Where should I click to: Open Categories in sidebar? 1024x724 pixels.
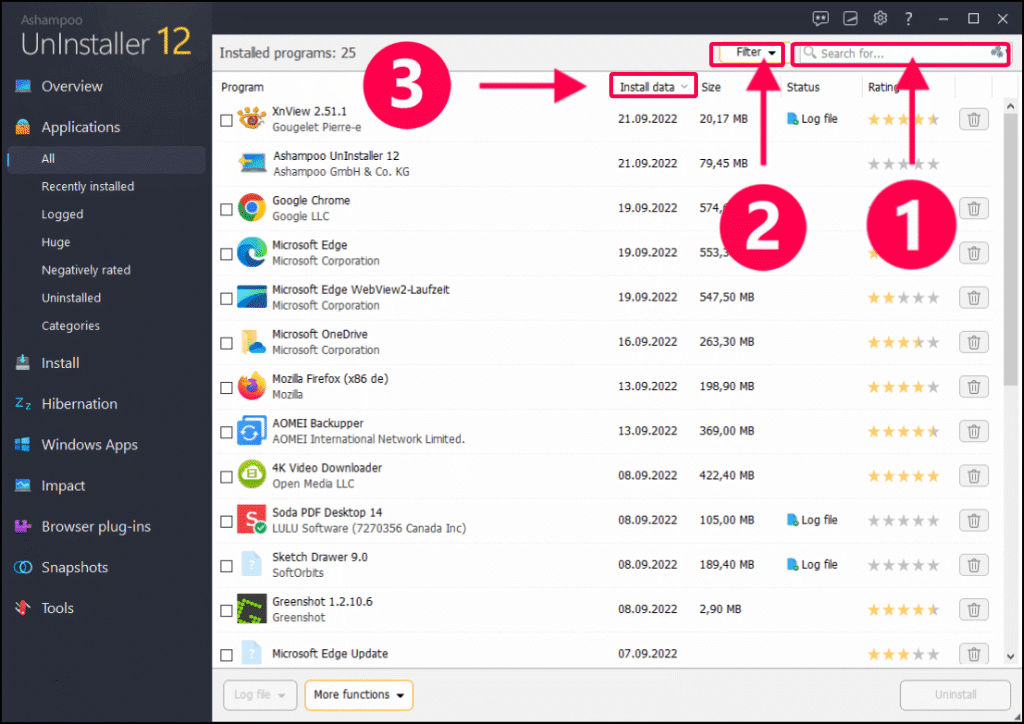click(71, 326)
